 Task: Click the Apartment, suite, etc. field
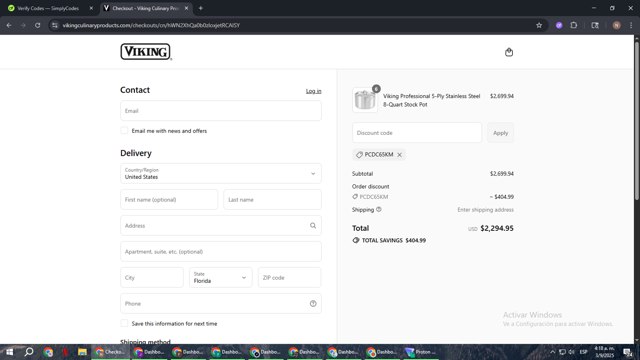tap(221, 252)
